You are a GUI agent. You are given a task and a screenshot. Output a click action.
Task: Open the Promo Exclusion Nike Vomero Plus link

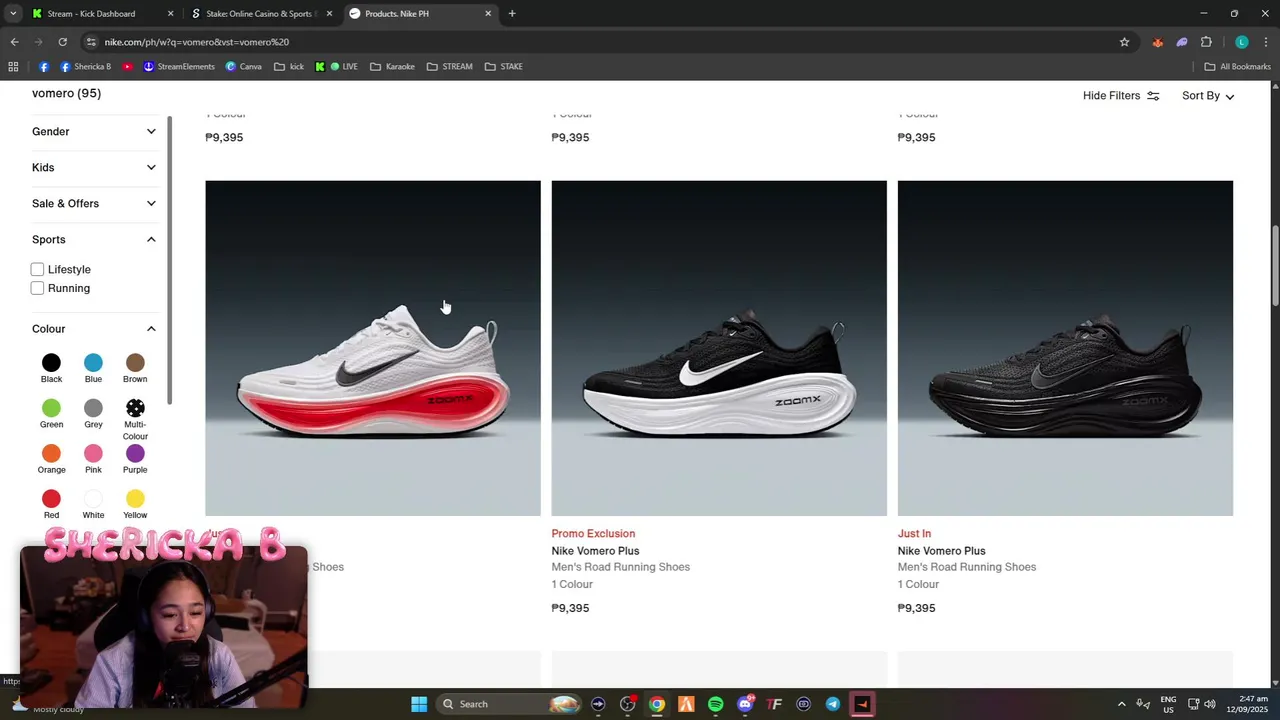click(x=595, y=551)
